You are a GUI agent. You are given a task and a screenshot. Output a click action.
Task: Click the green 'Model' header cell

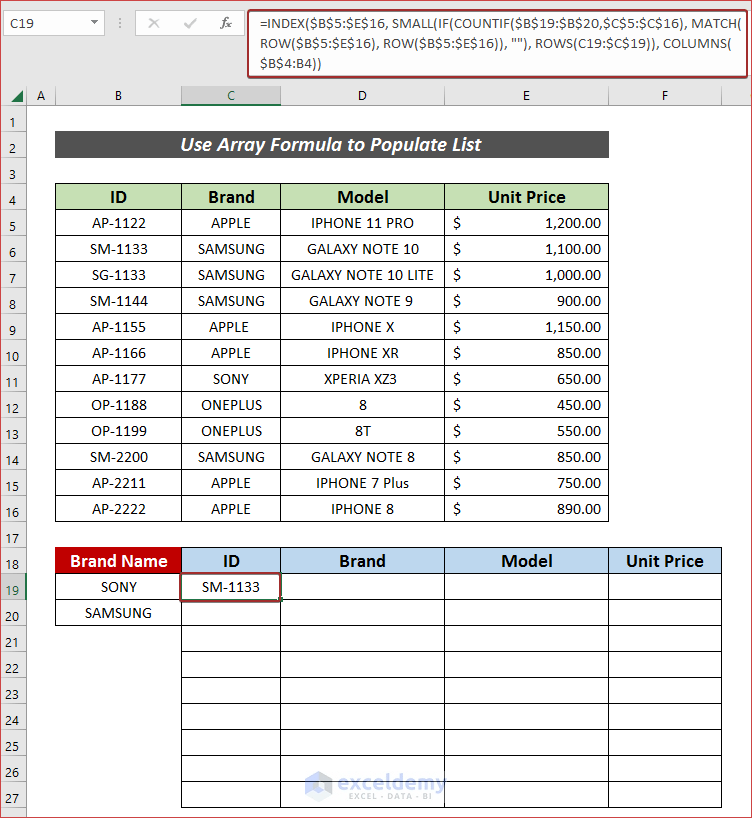(x=362, y=197)
